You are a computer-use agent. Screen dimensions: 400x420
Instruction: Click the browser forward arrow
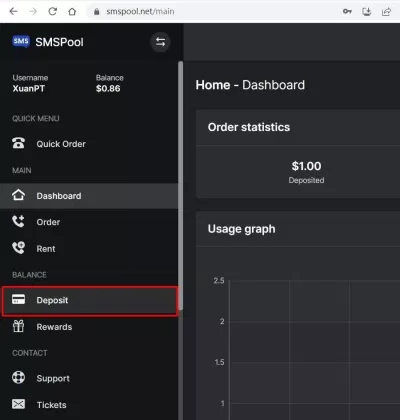[x=33, y=12]
